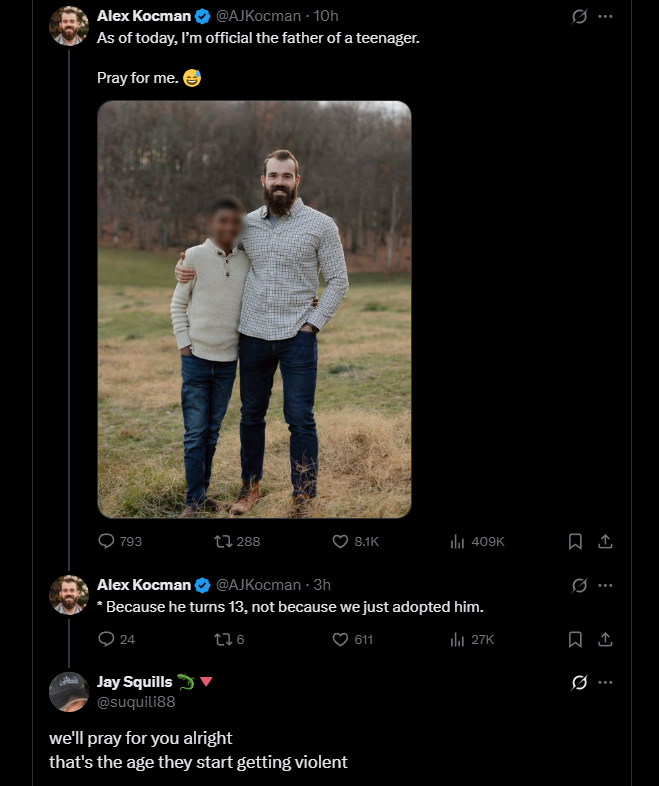Open more options on the main post
Image resolution: width=659 pixels, height=786 pixels.
tap(605, 17)
